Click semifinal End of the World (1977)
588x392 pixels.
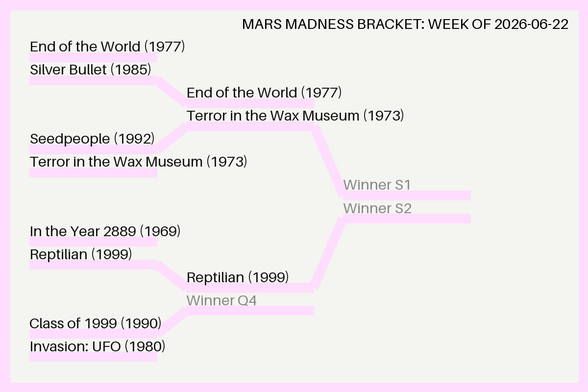tap(264, 93)
